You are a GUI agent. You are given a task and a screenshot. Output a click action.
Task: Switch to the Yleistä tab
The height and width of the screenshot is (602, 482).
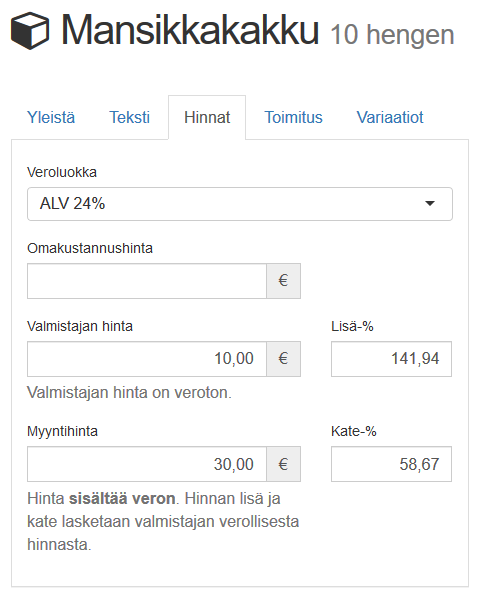click(51, 117)
